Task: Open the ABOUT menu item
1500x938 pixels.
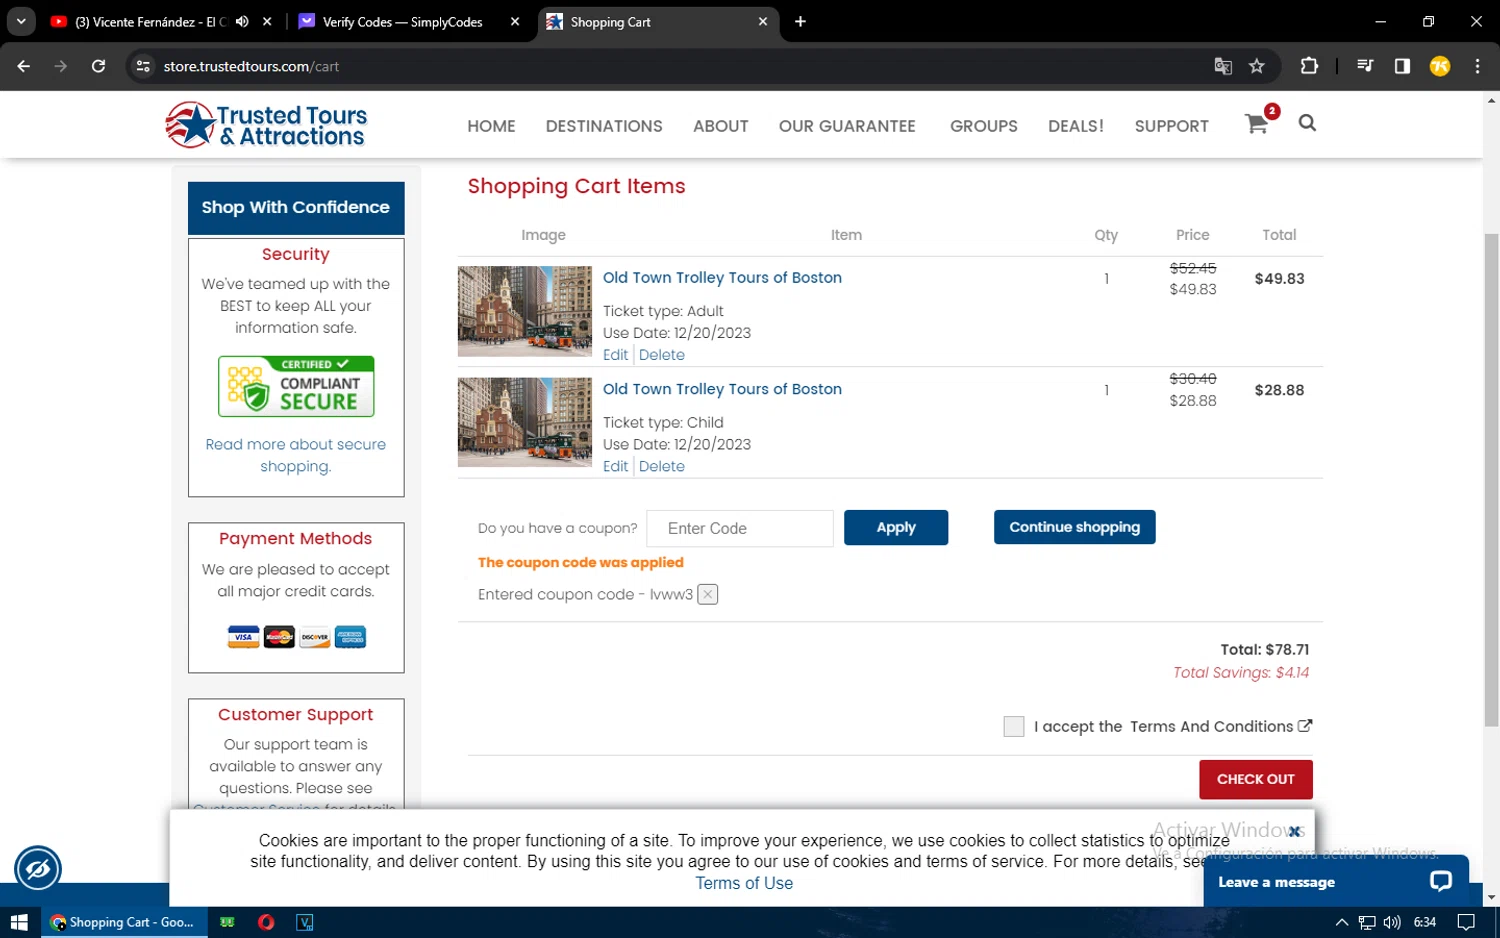Action: (721, 126)
